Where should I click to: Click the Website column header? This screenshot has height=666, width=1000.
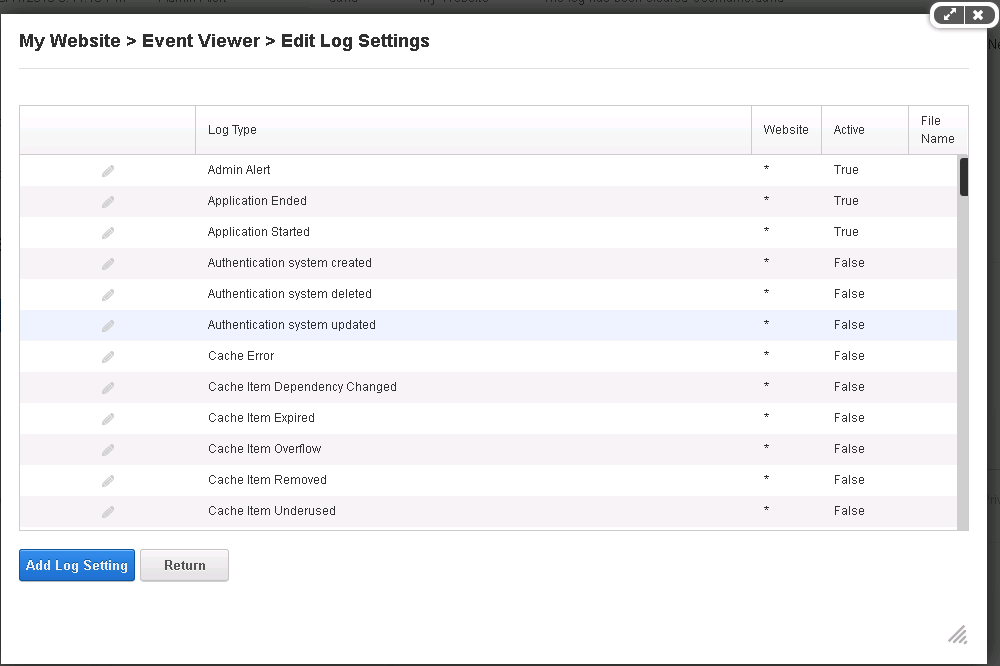tap(786, 130)
